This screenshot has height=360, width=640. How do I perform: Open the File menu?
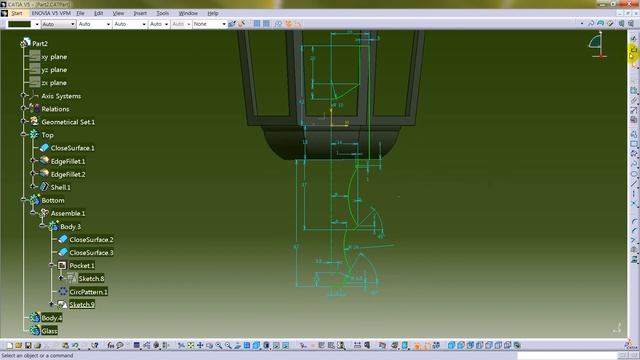[x=80, y=13]
